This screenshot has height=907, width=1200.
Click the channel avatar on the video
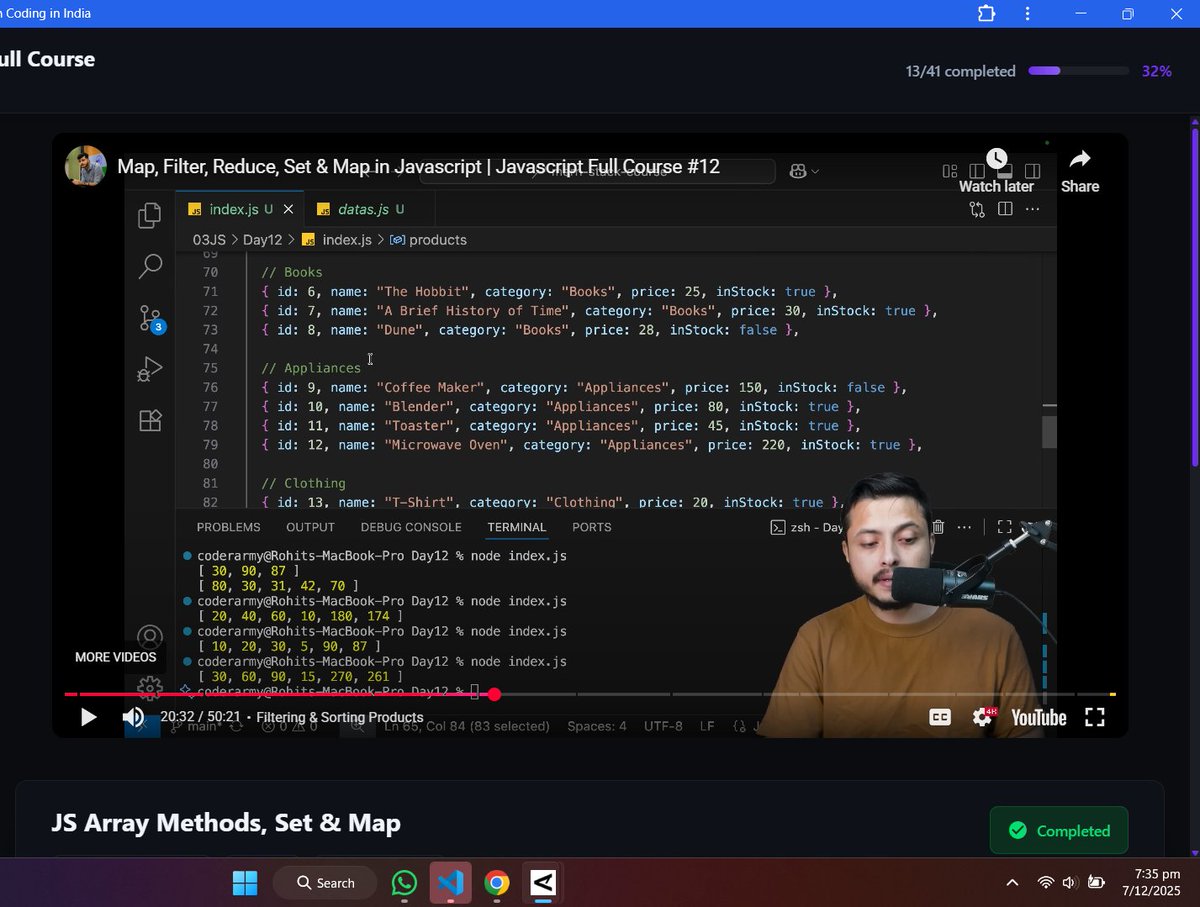(86, 166)
